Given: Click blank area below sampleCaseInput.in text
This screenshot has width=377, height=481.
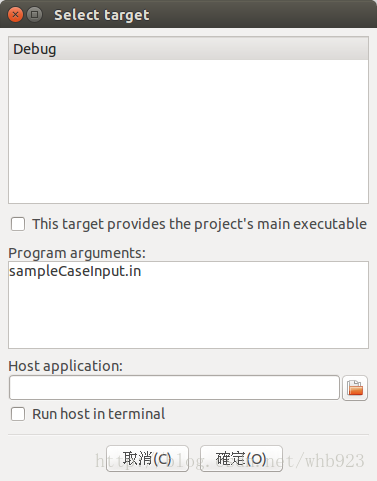Looking at the screenshot, I should tap(188, 313).
